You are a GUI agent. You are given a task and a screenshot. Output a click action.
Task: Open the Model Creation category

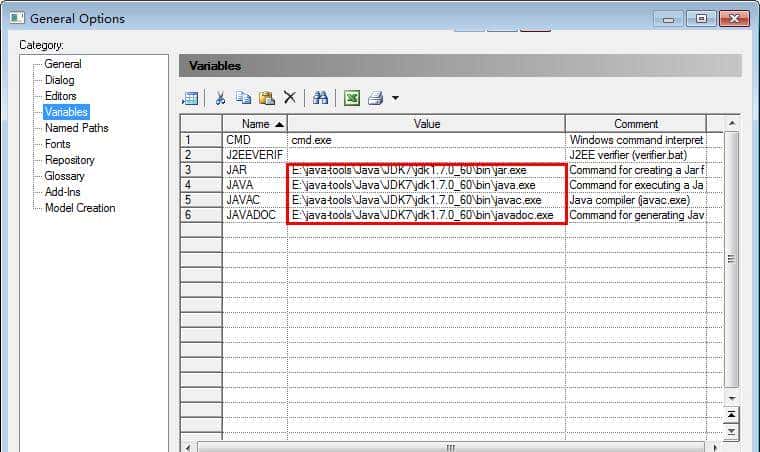point(80,208)
